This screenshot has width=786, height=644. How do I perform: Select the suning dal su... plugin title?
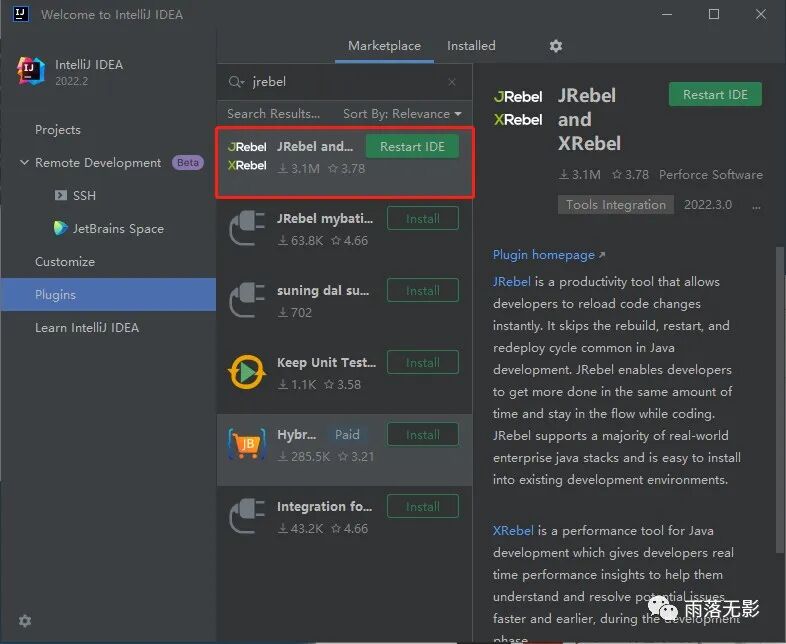tap(323, 291)
